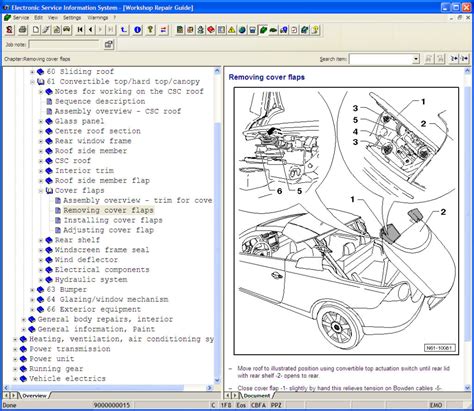Viewport: 474px width, 411px height.
Task: Open the Warnings menu
Action: coord(97,17)
